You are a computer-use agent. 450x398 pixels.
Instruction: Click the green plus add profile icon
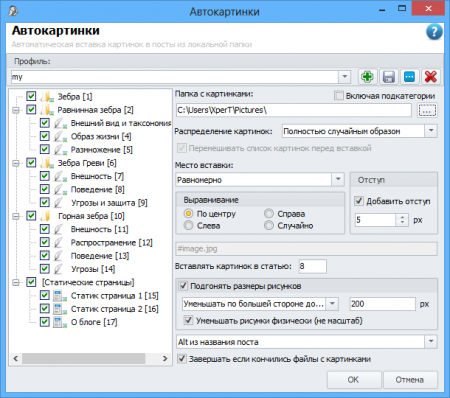pyautogui.click(x=367, y=77)
